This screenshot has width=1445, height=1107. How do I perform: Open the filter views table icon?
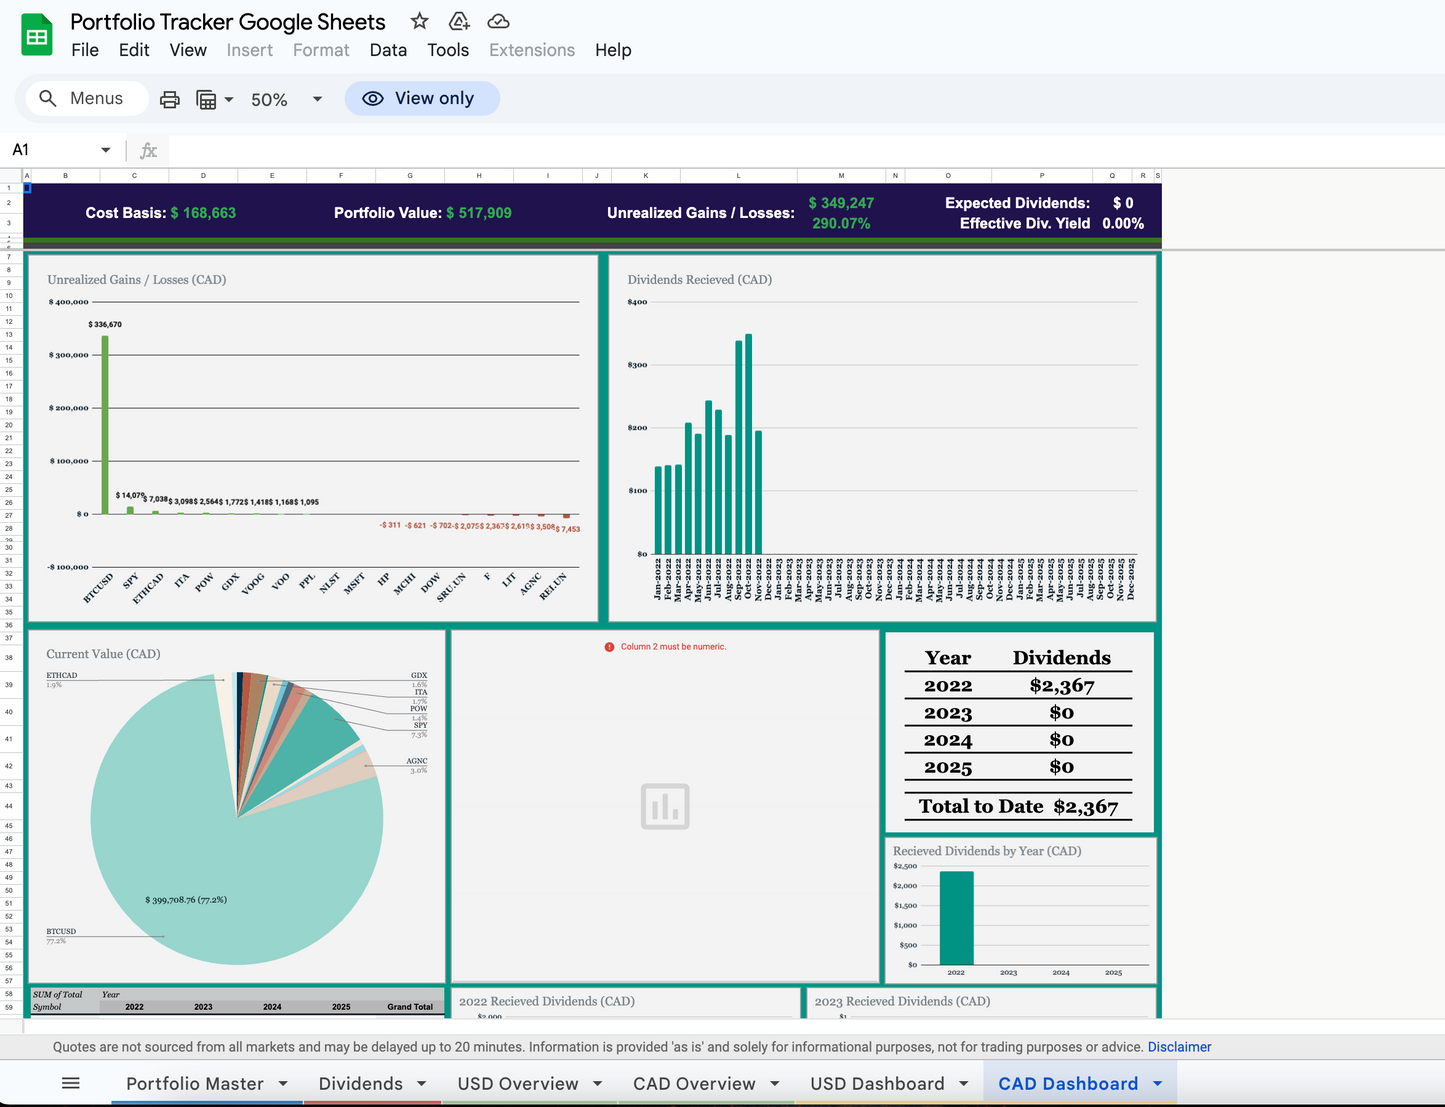click(206, 99)
